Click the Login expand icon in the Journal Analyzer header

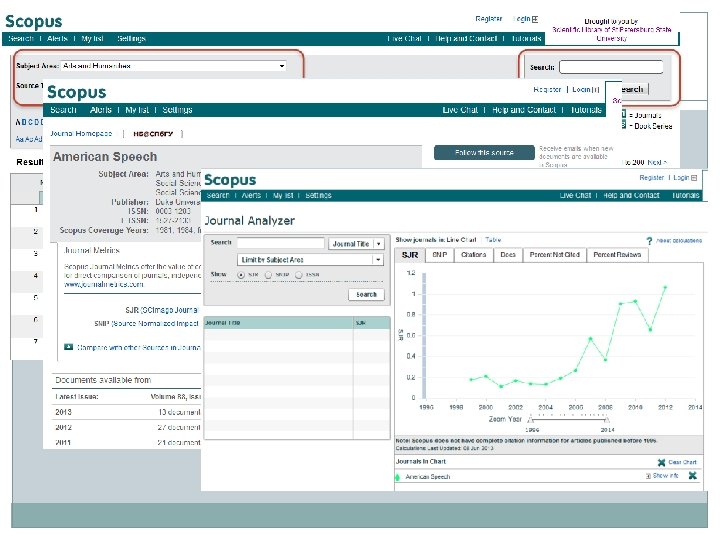(694, 178)
